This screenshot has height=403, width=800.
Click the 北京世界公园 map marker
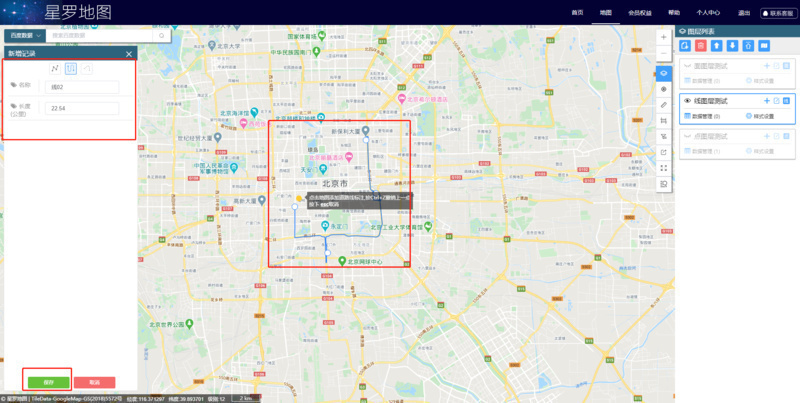189,323
